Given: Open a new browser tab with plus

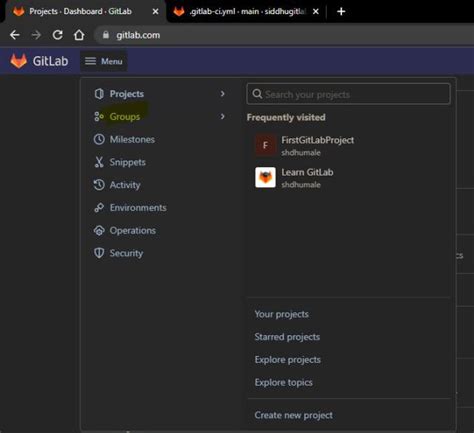Looking at the screenshot, I should point(341,12).
